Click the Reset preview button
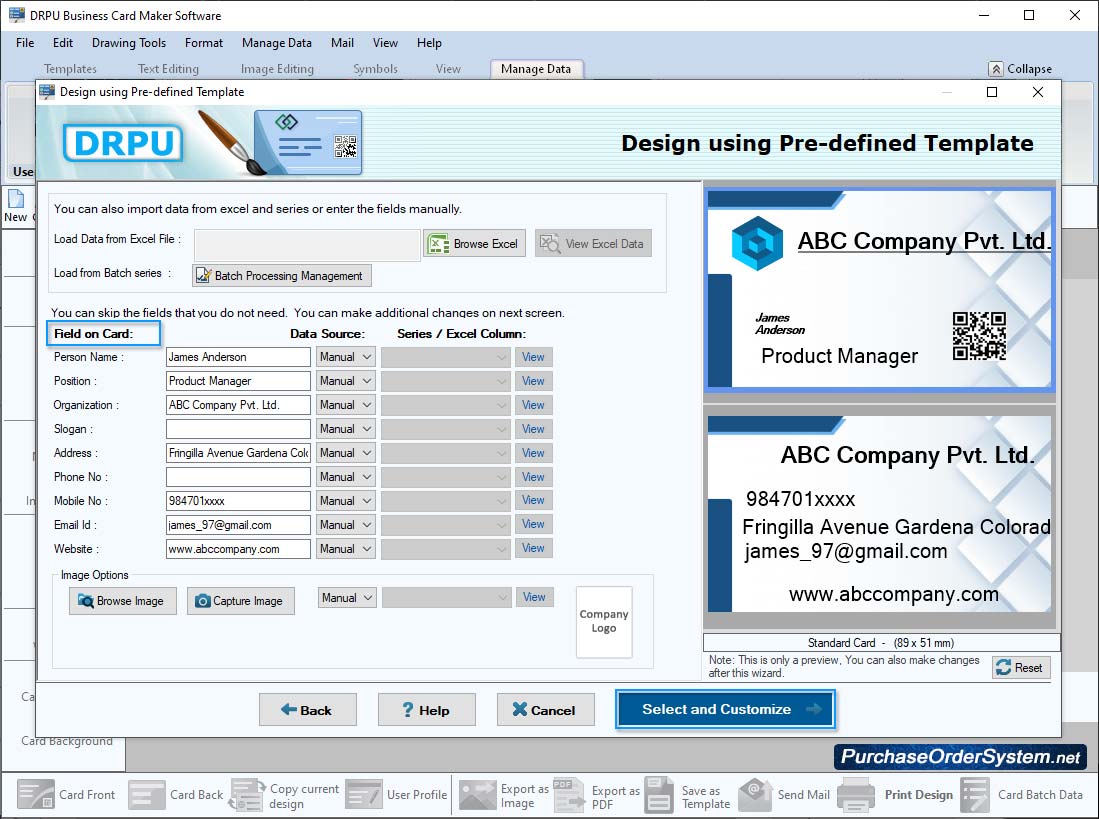 [1020, 668]
